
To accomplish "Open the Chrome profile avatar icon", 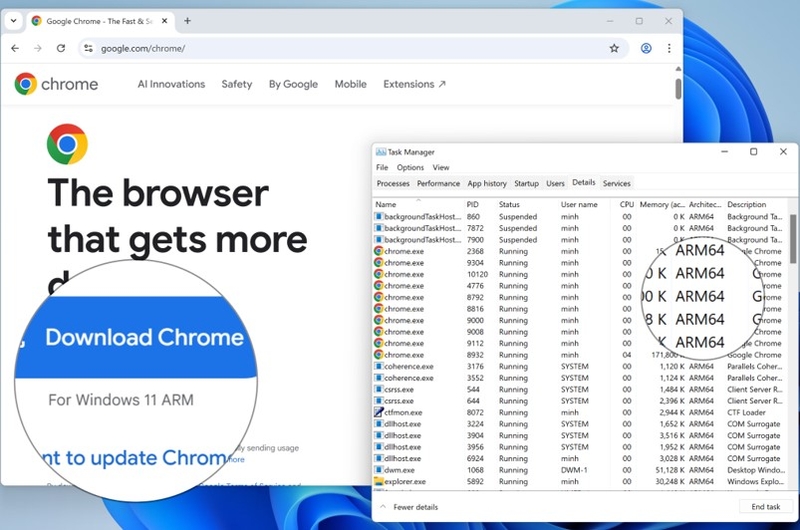I will tap(646, 48).
